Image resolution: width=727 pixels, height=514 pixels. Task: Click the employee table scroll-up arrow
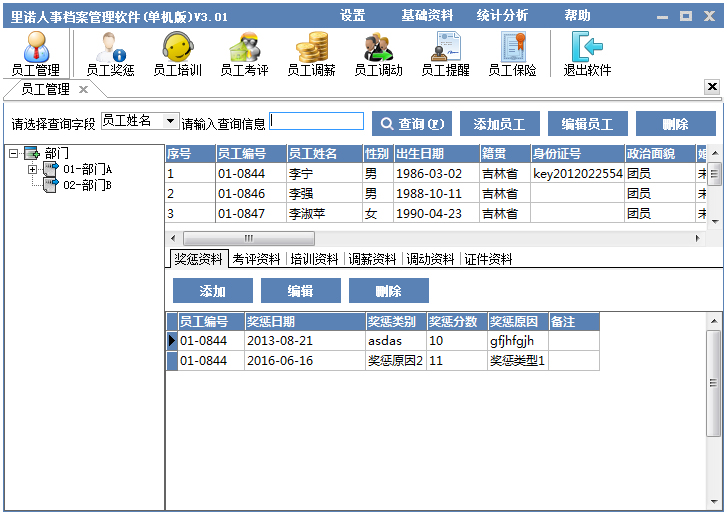[x=714, y=152]
